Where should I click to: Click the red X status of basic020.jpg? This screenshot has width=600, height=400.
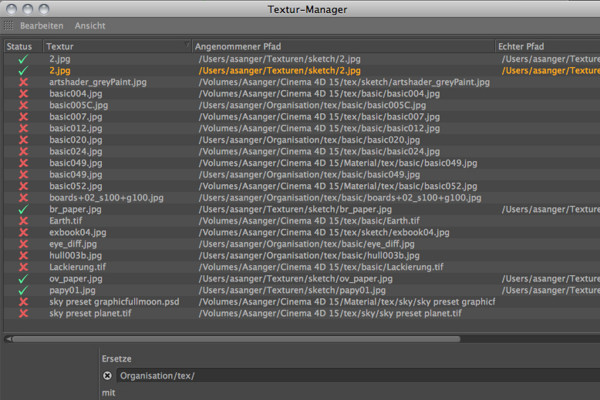point(23,140)
